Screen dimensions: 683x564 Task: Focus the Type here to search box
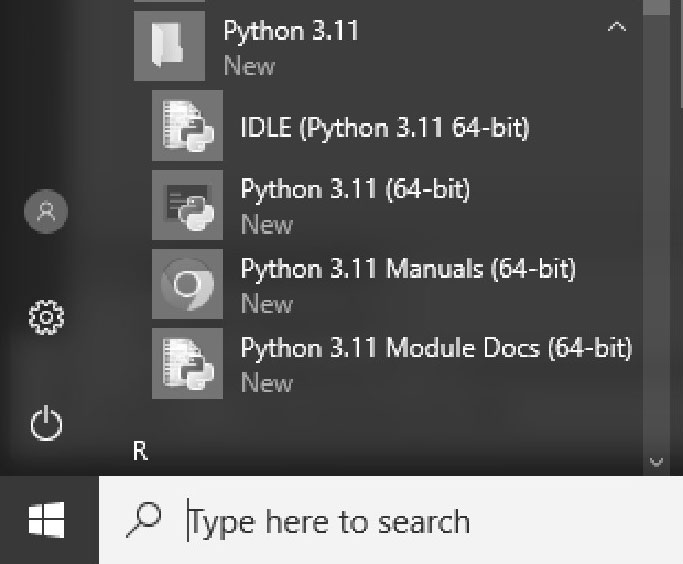coord(391,520)
